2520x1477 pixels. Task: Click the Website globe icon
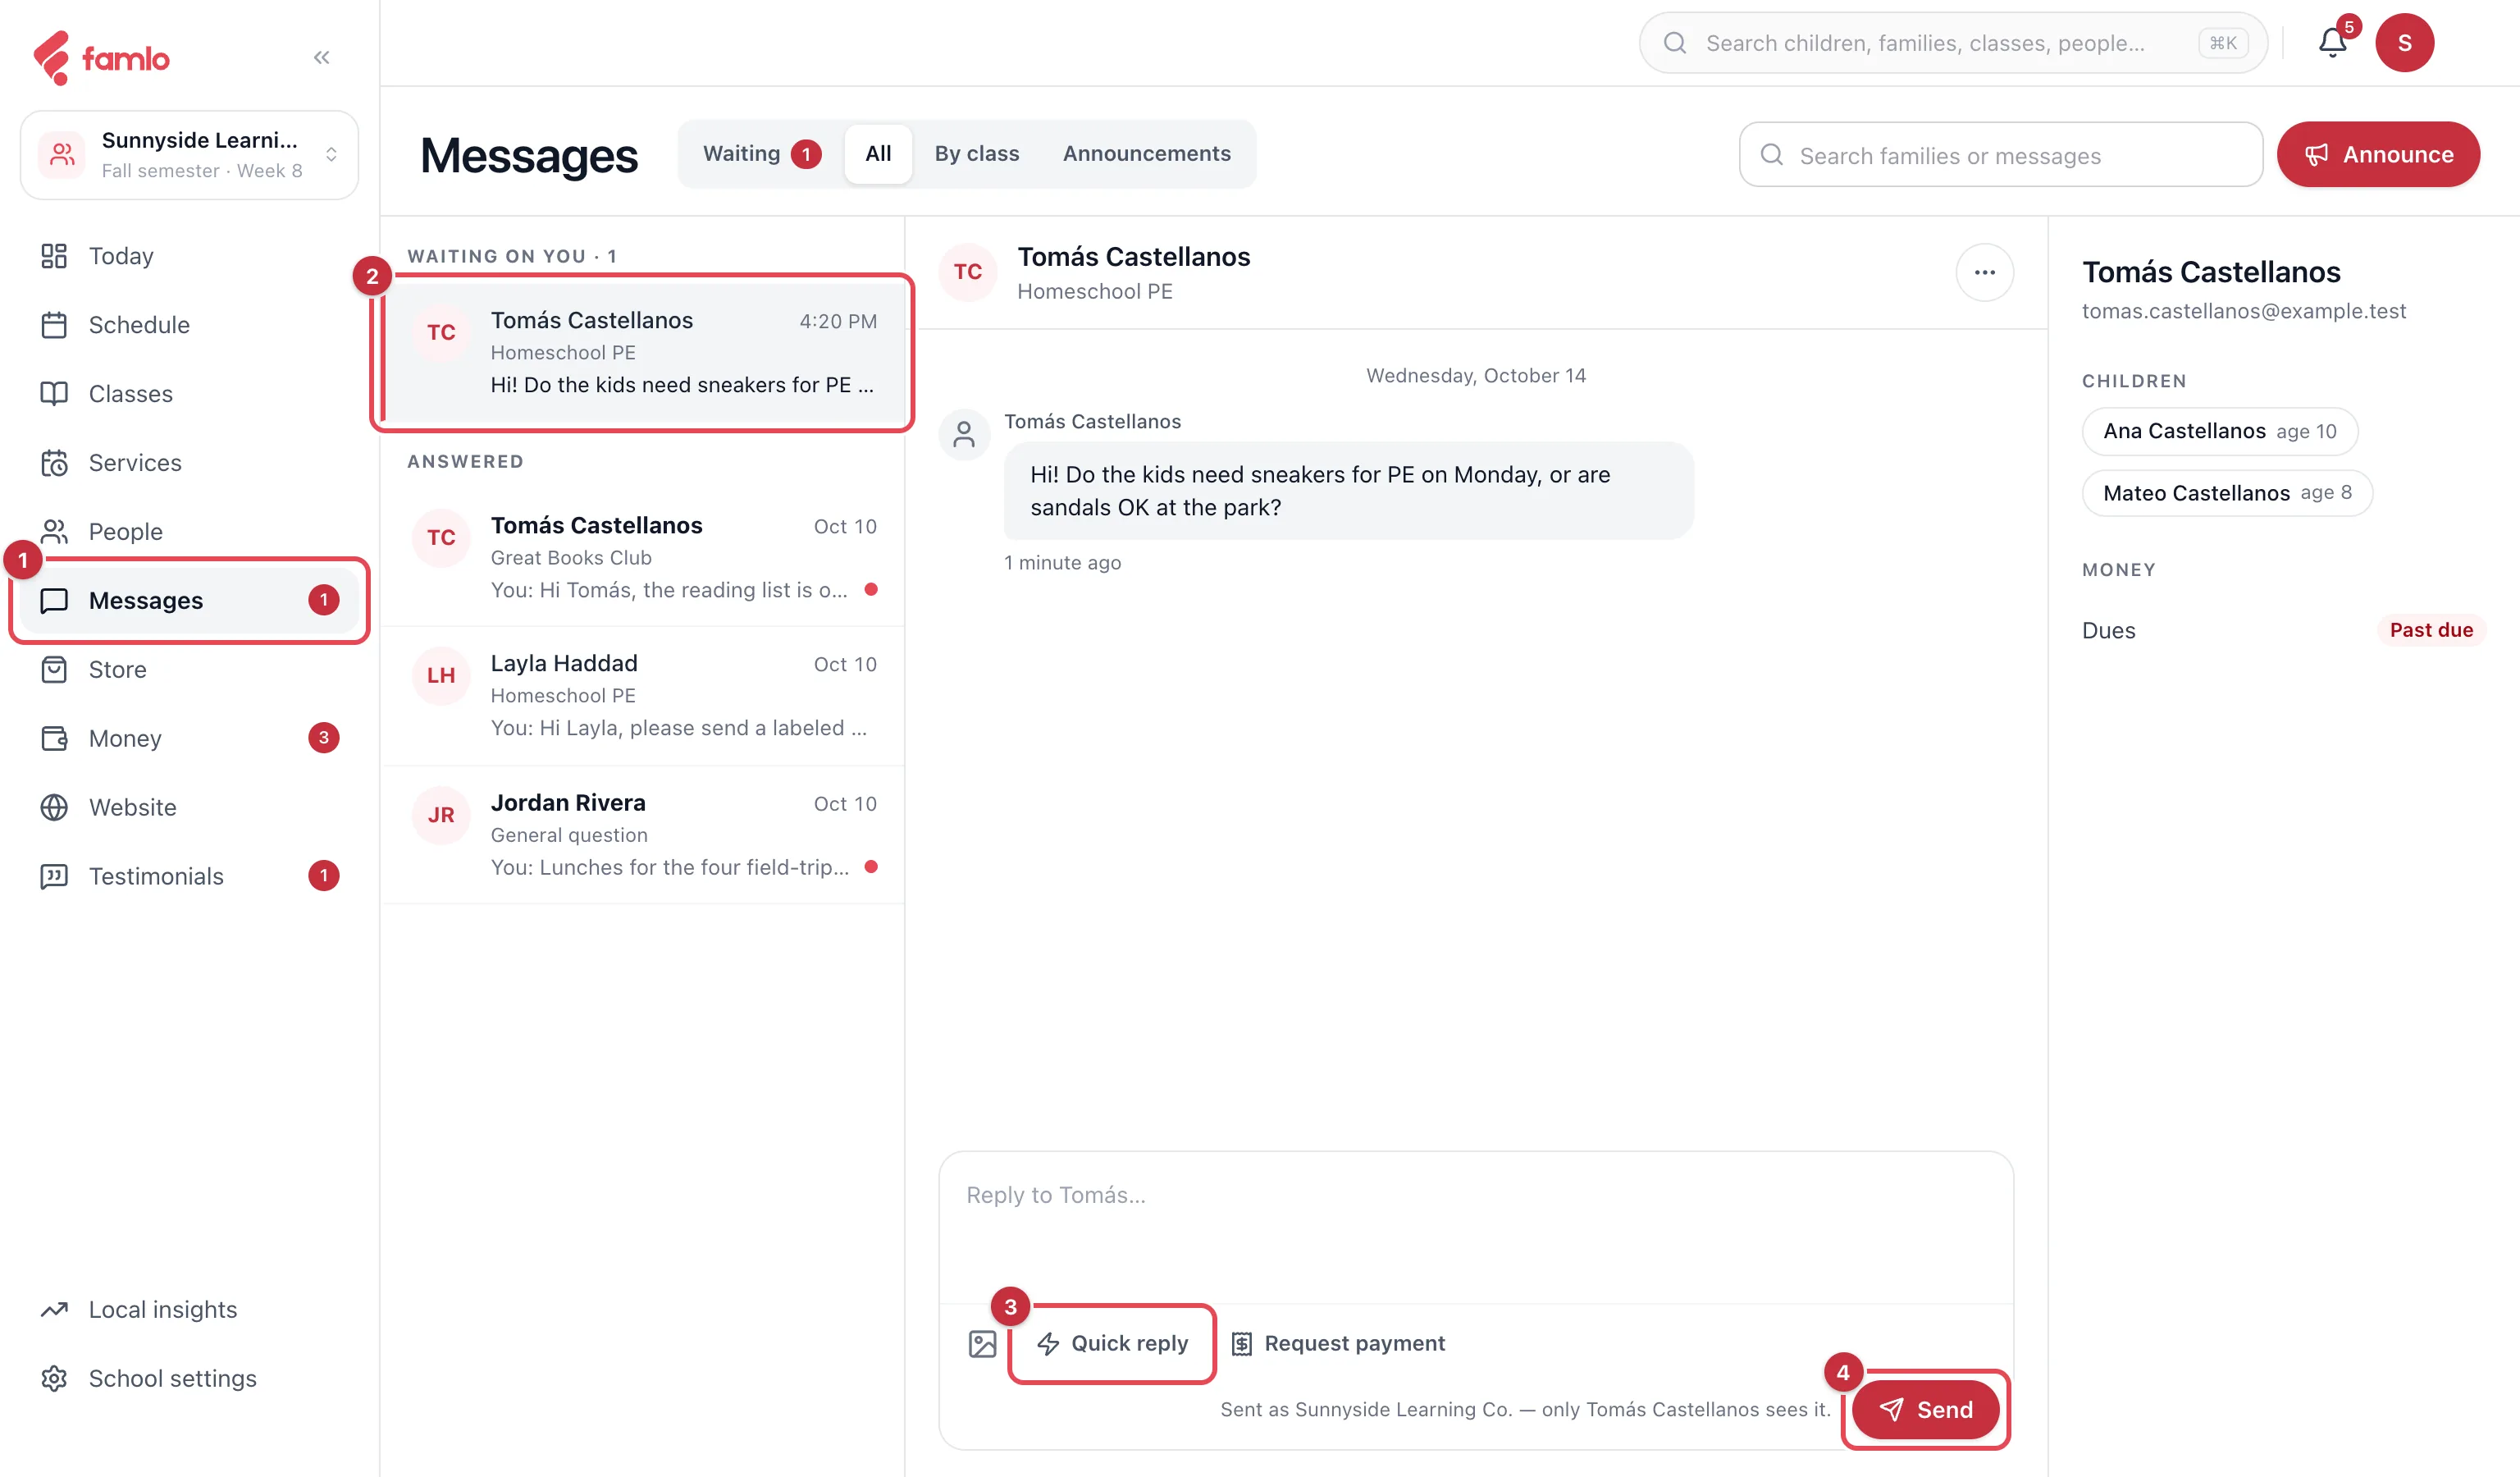[x=54, y=807]
